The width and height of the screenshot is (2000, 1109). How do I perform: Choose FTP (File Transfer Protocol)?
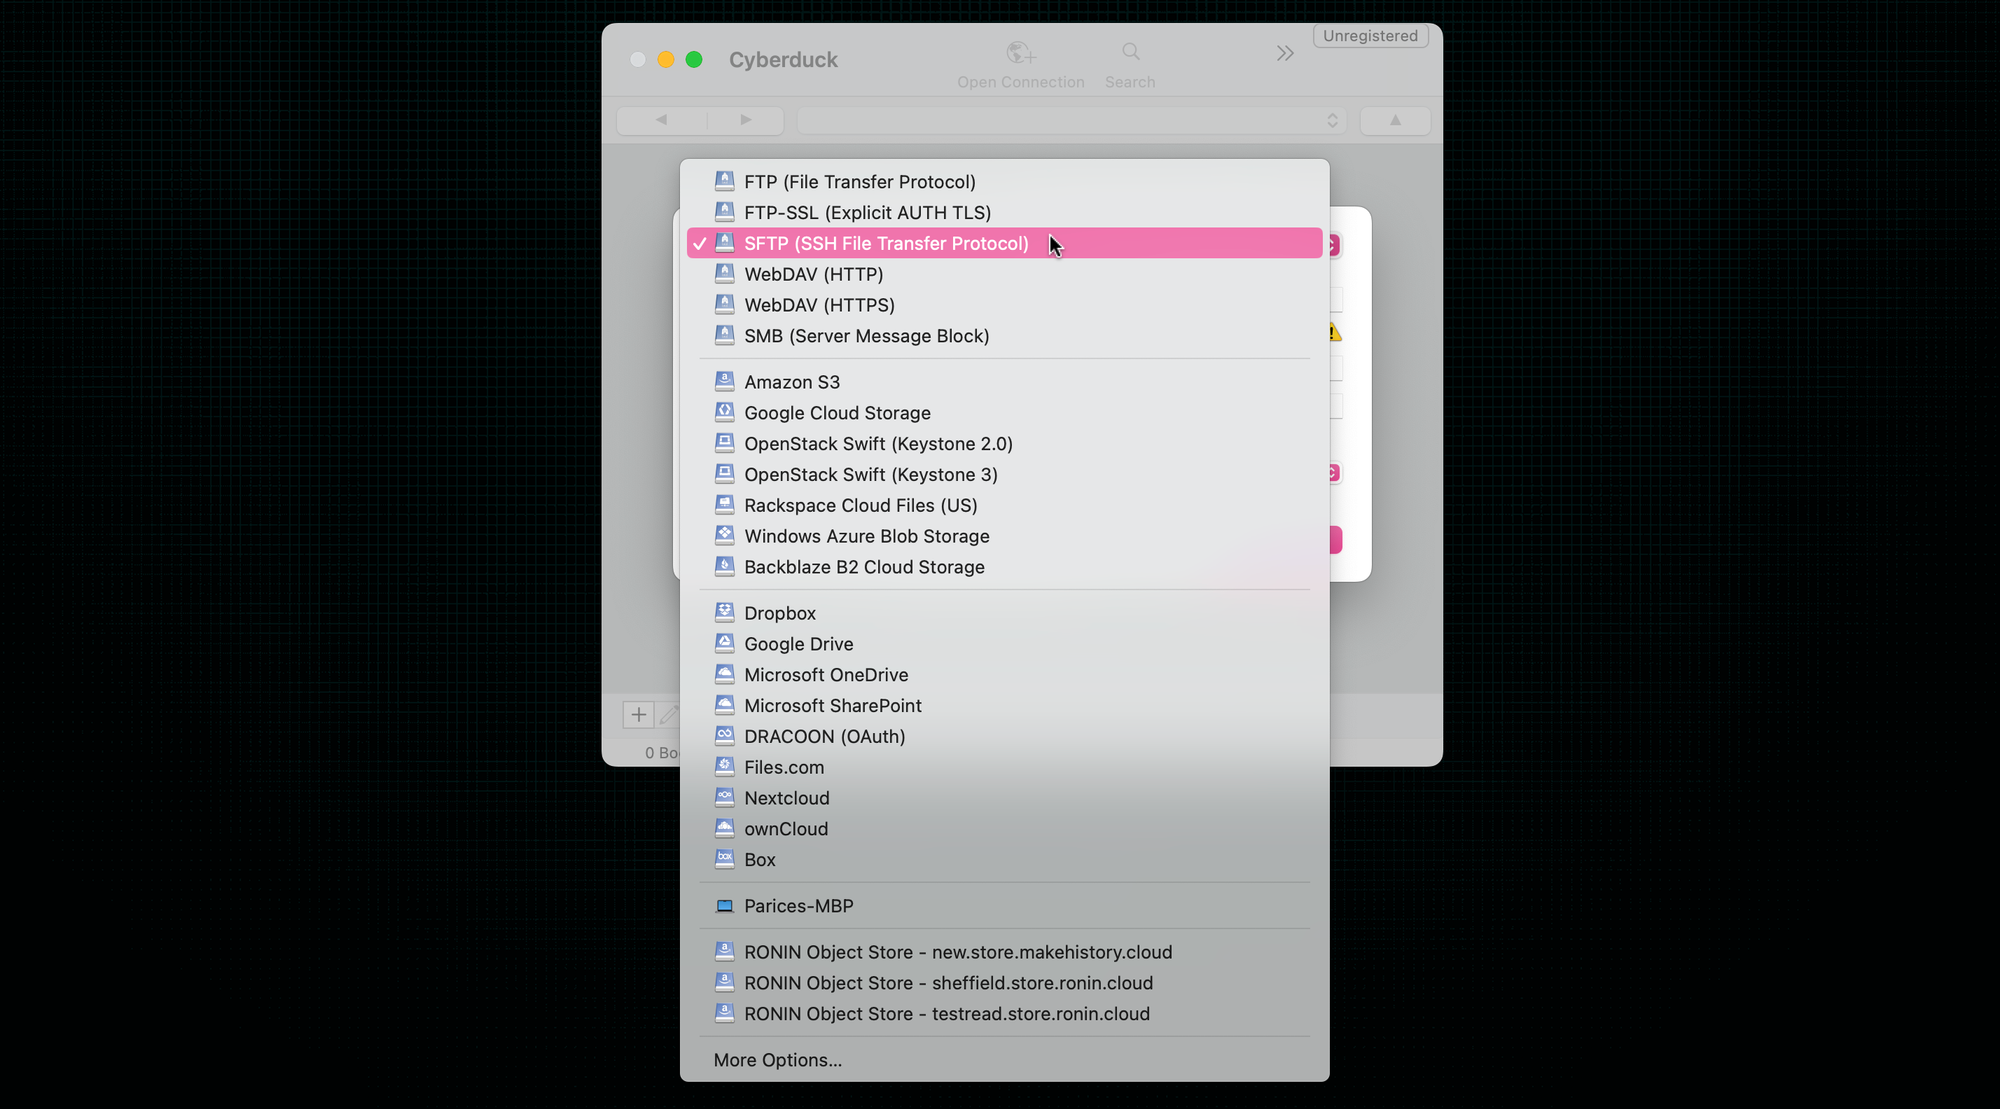coord(859,182)
